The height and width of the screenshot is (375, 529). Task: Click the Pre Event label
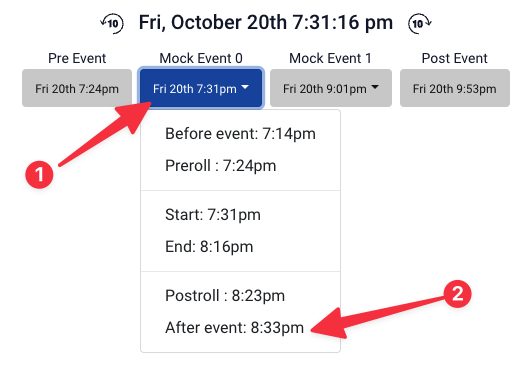click(77, 58)
